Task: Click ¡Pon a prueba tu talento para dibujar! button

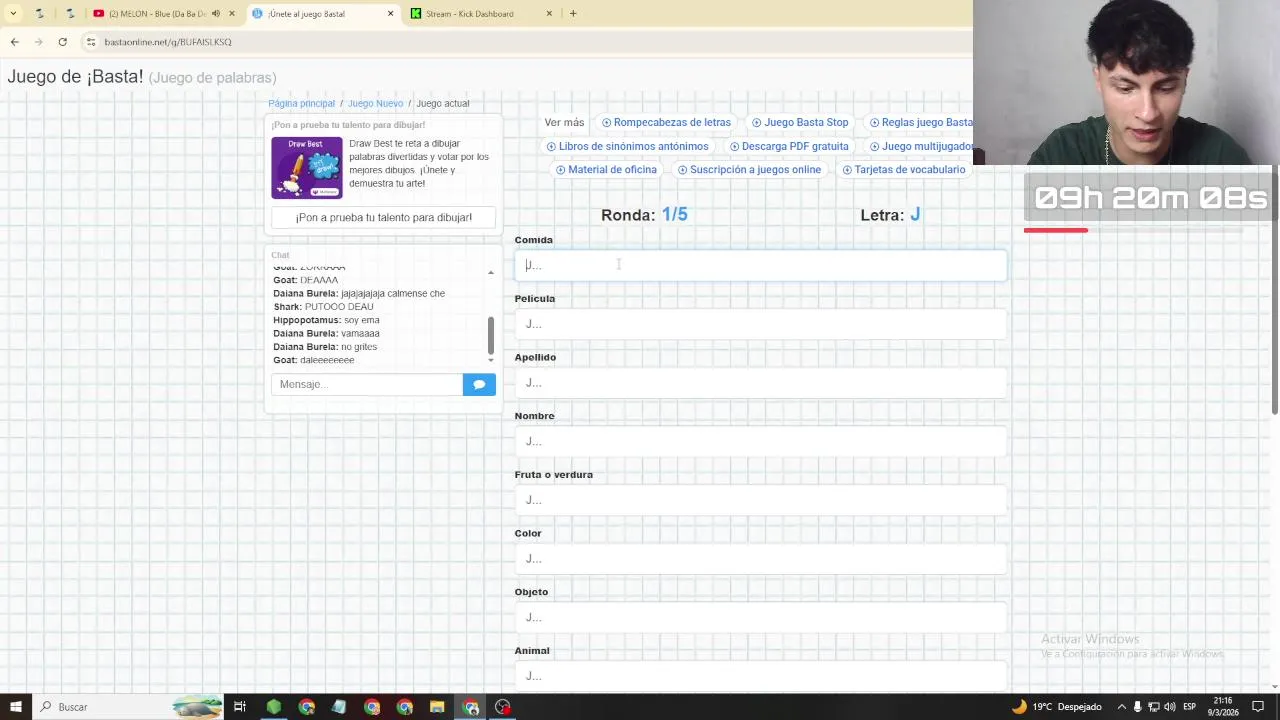Action: [384, 217]
